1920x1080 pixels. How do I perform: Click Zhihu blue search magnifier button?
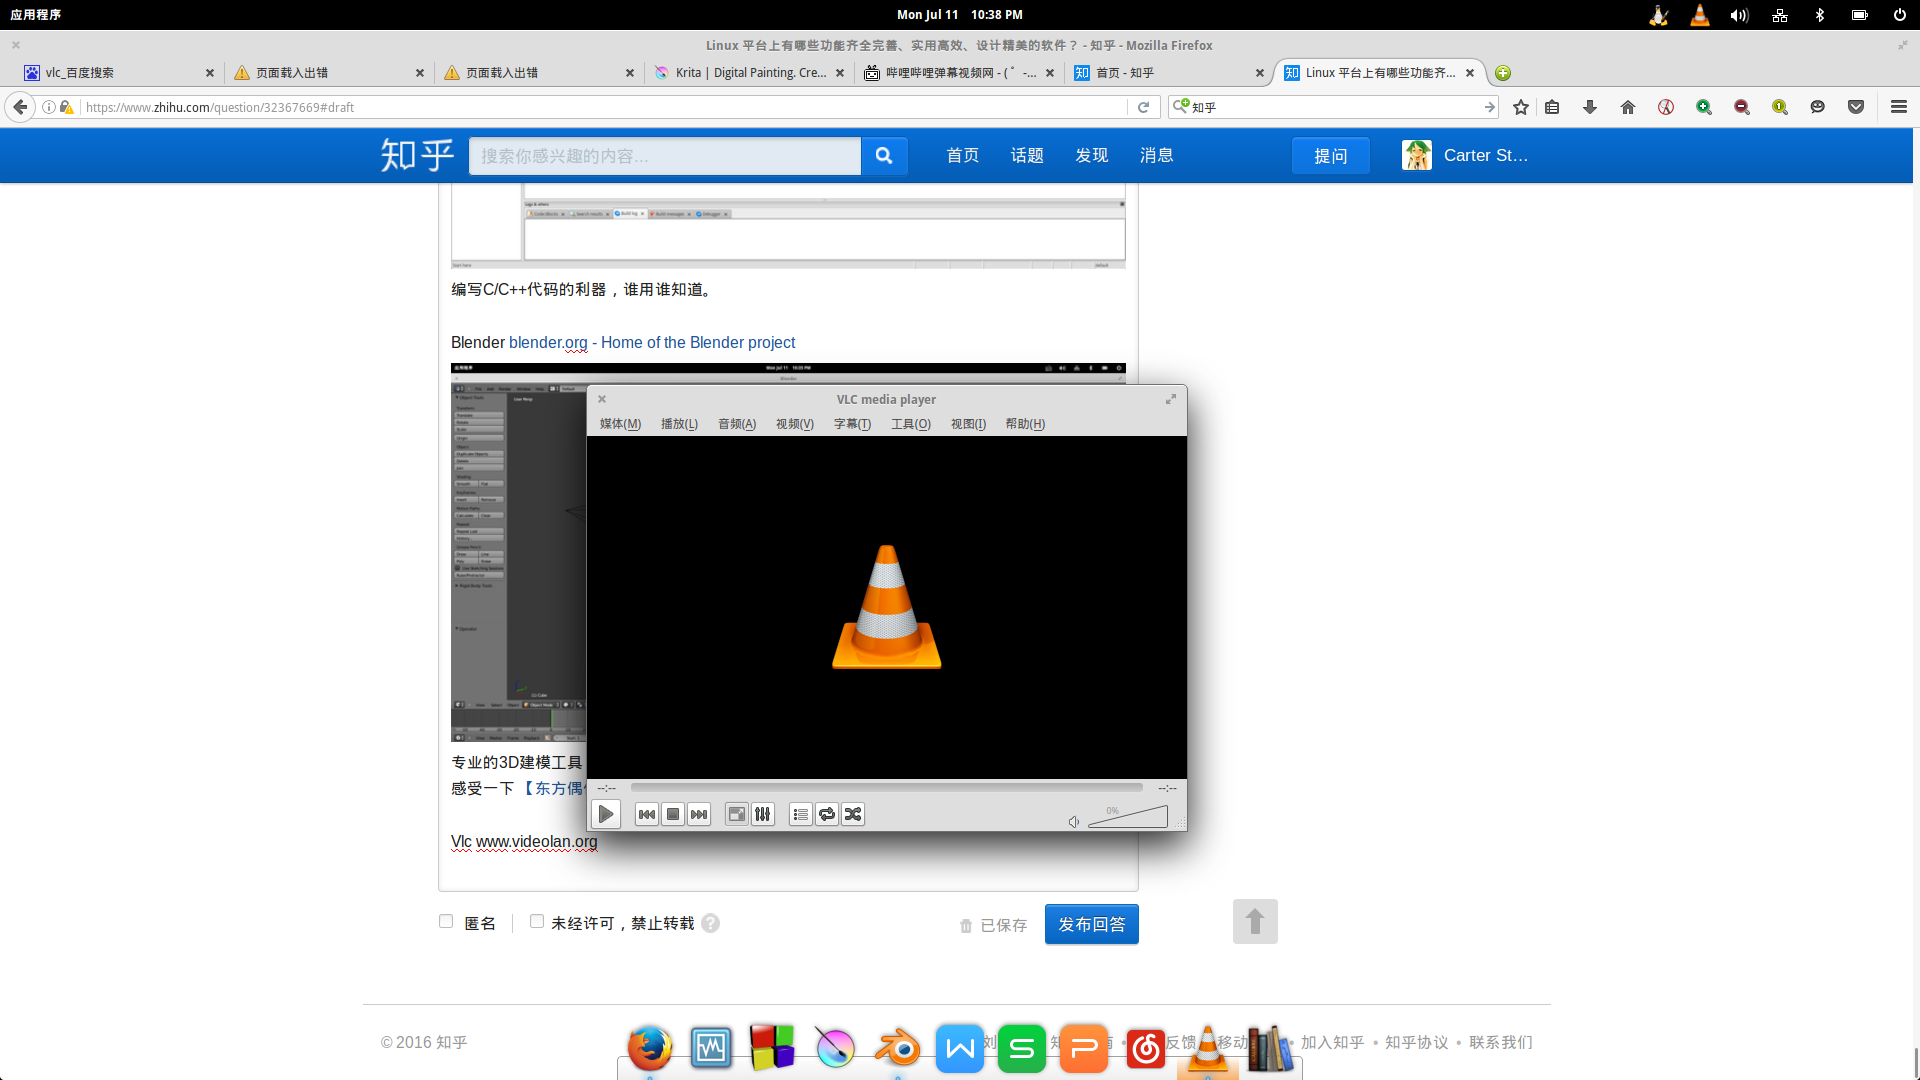(x=884, y=156)
